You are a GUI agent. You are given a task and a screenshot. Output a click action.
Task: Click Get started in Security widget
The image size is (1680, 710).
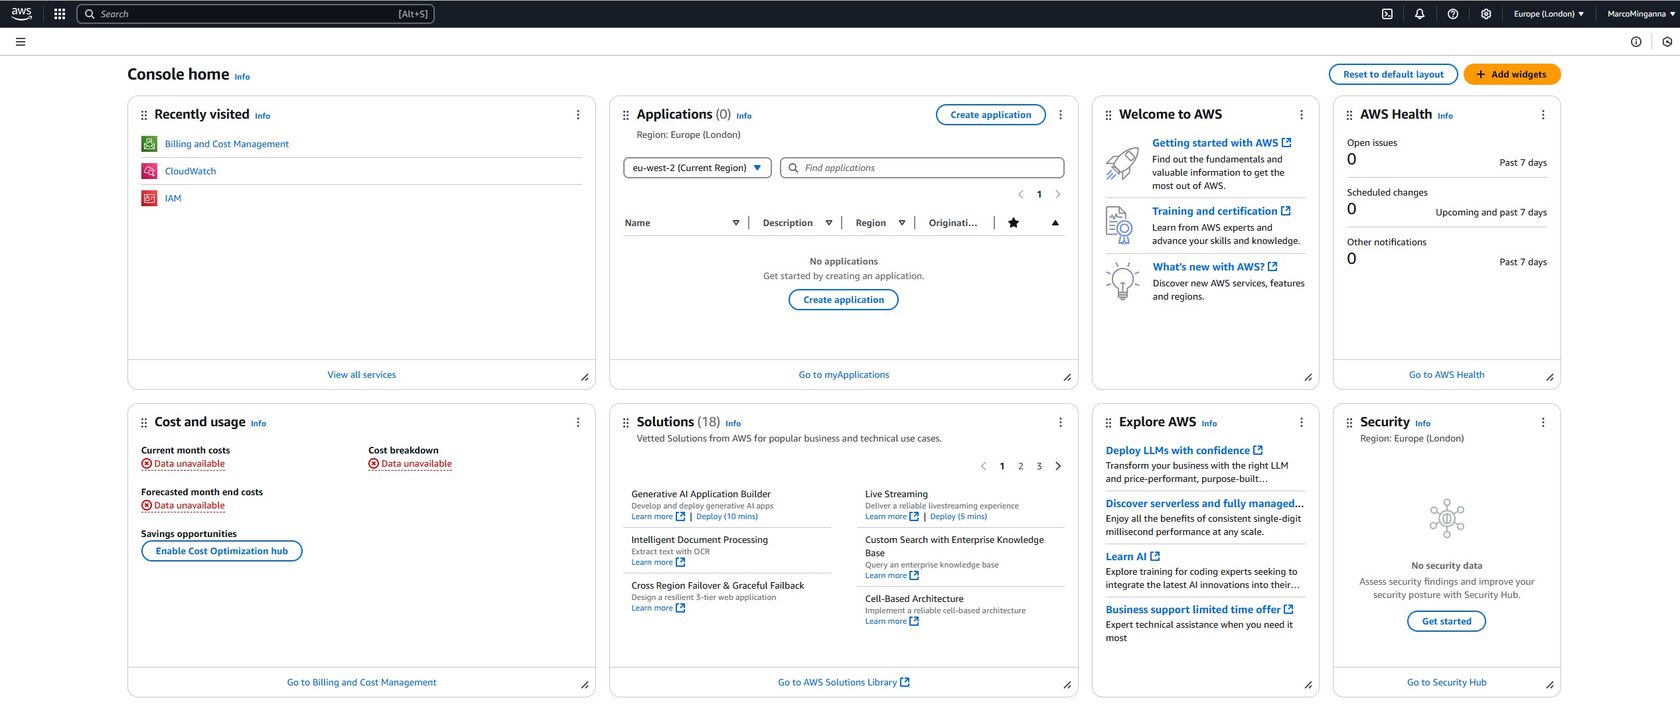click(x=1447, y=621)
